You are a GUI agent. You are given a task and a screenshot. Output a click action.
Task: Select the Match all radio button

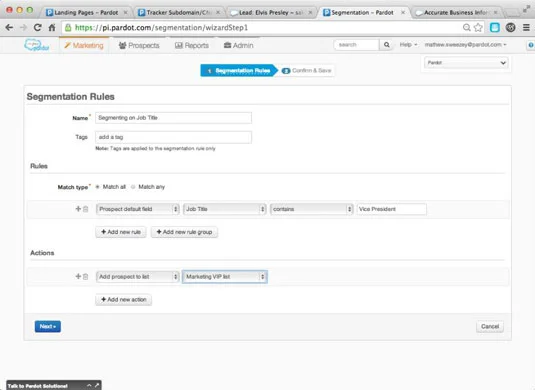click(97, 187)
